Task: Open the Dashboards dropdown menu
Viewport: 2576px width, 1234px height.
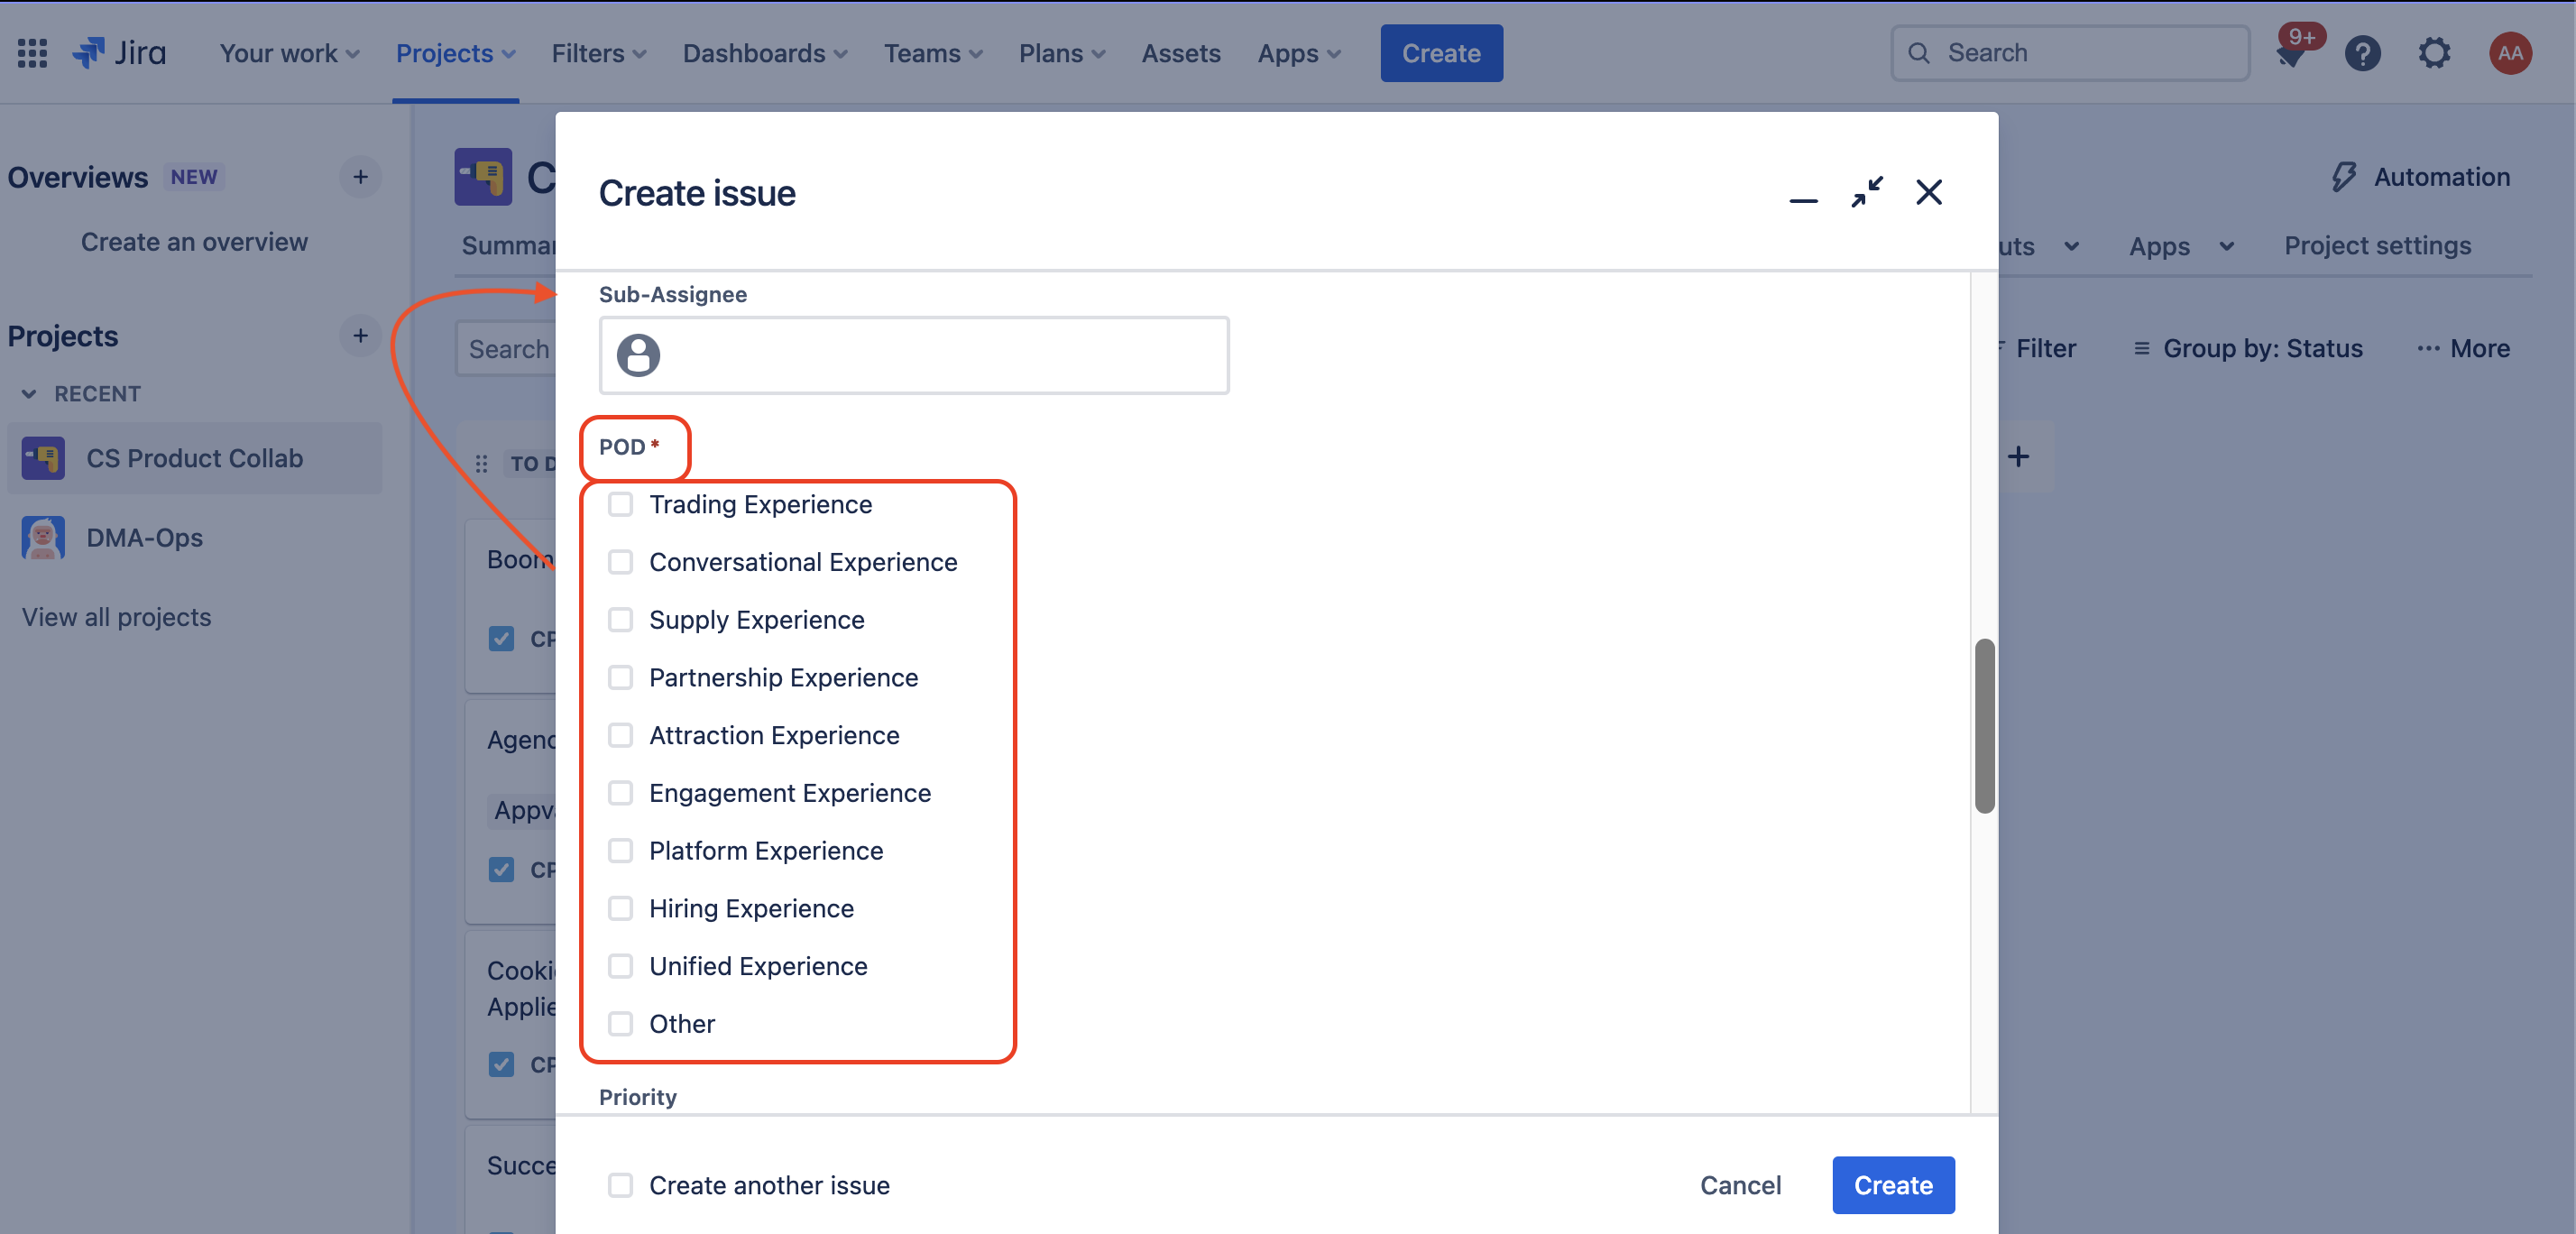Action: [x=765, y=53]
